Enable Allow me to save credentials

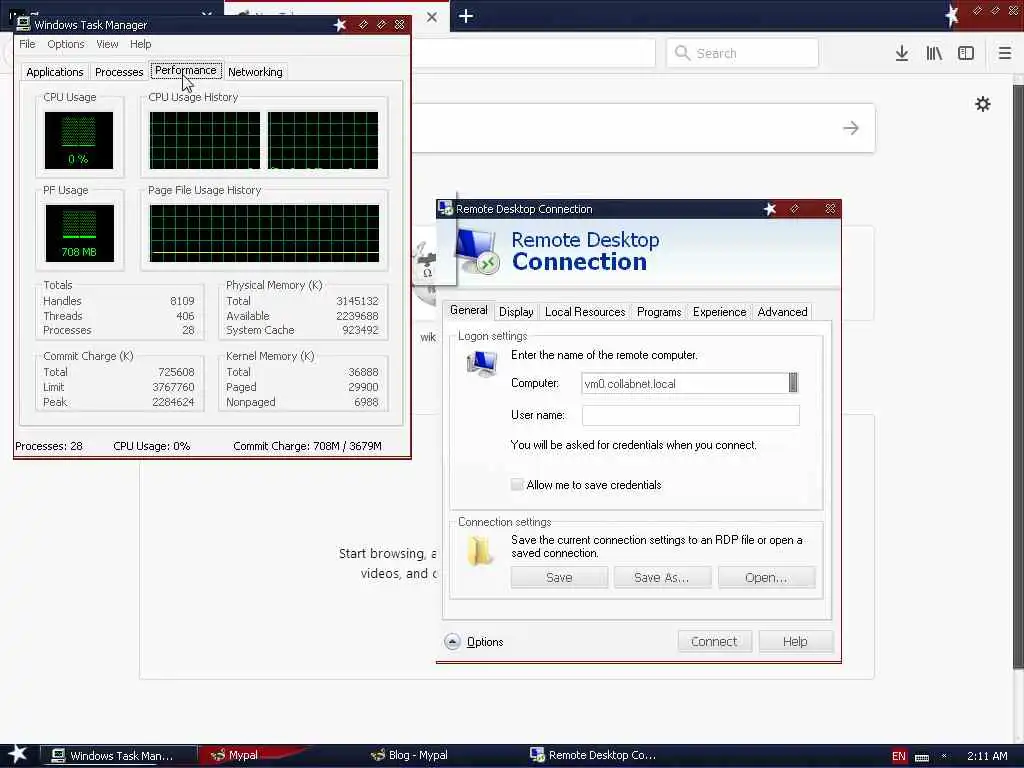pos(517,485)
